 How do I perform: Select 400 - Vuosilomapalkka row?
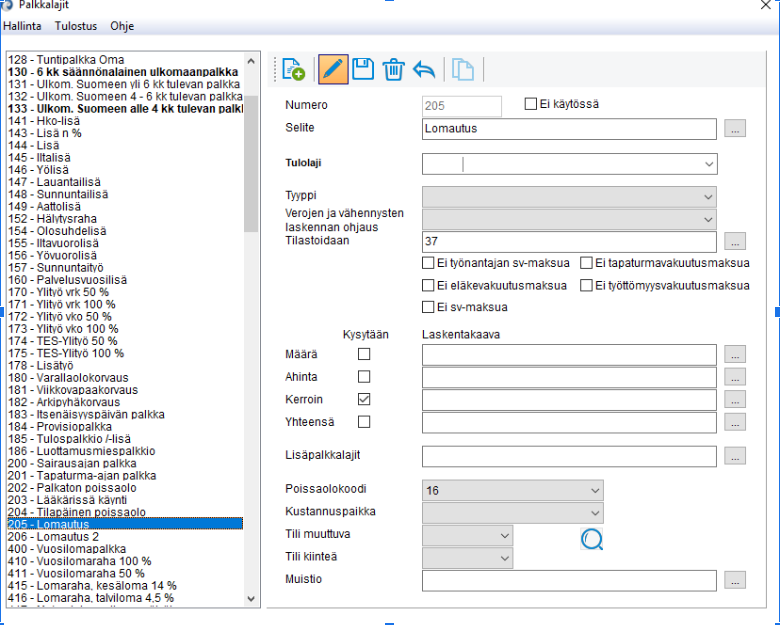click(125, 549)
